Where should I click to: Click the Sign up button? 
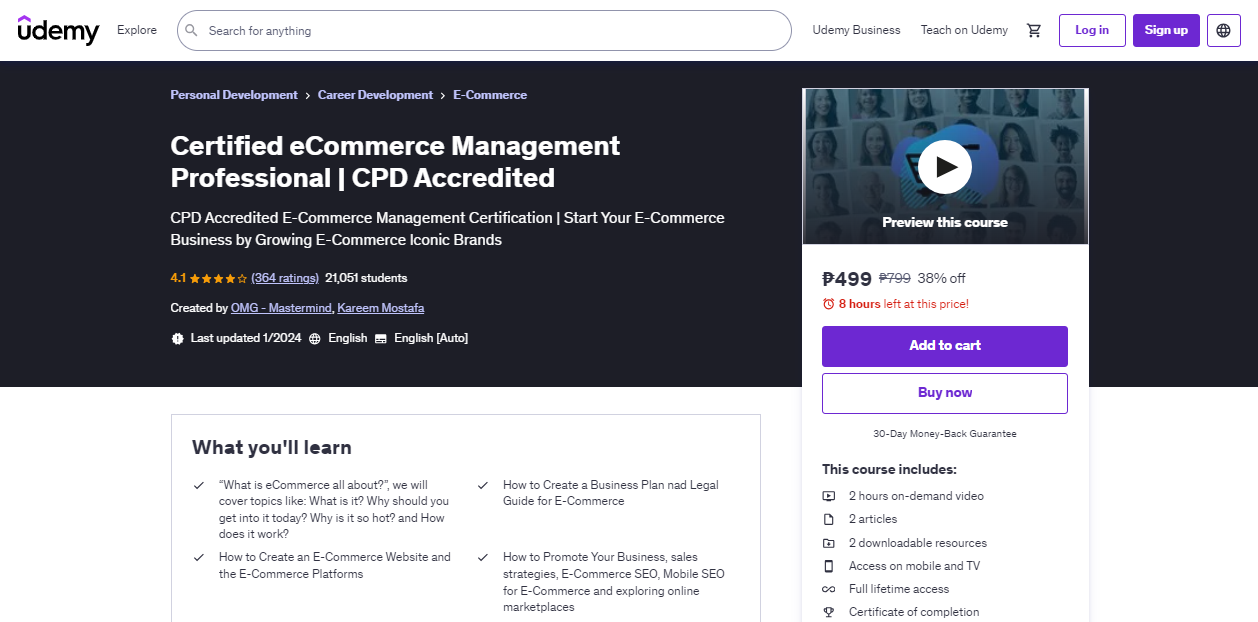(x=1166, y=30)
